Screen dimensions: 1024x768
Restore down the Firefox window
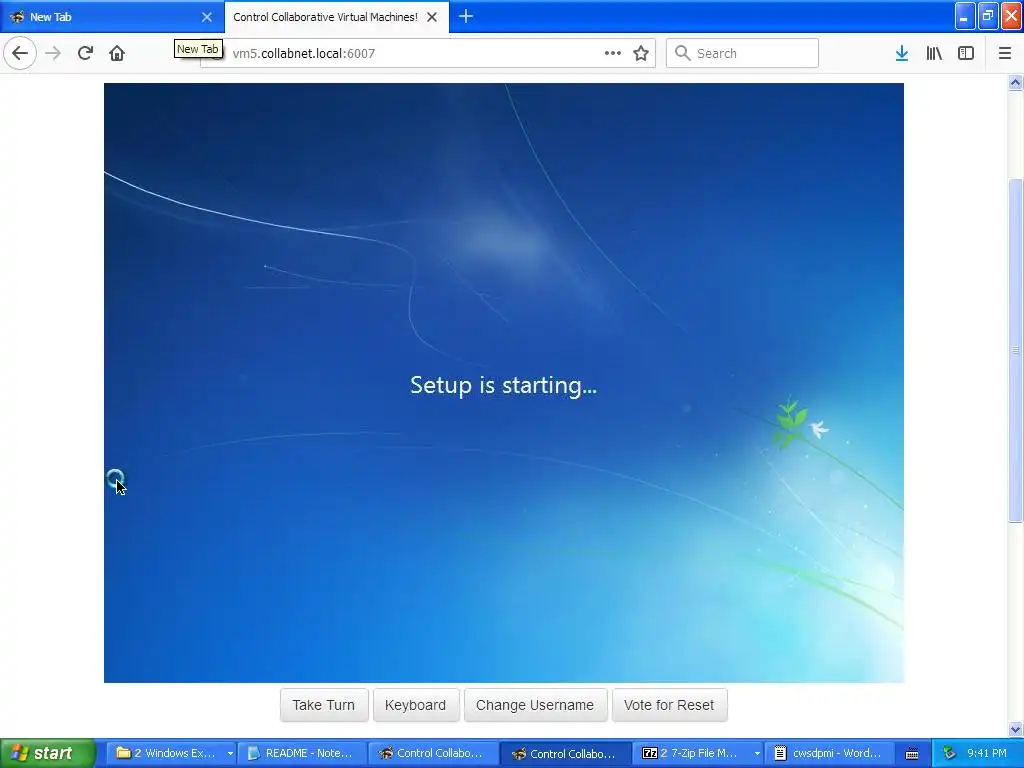click(988, 16)
